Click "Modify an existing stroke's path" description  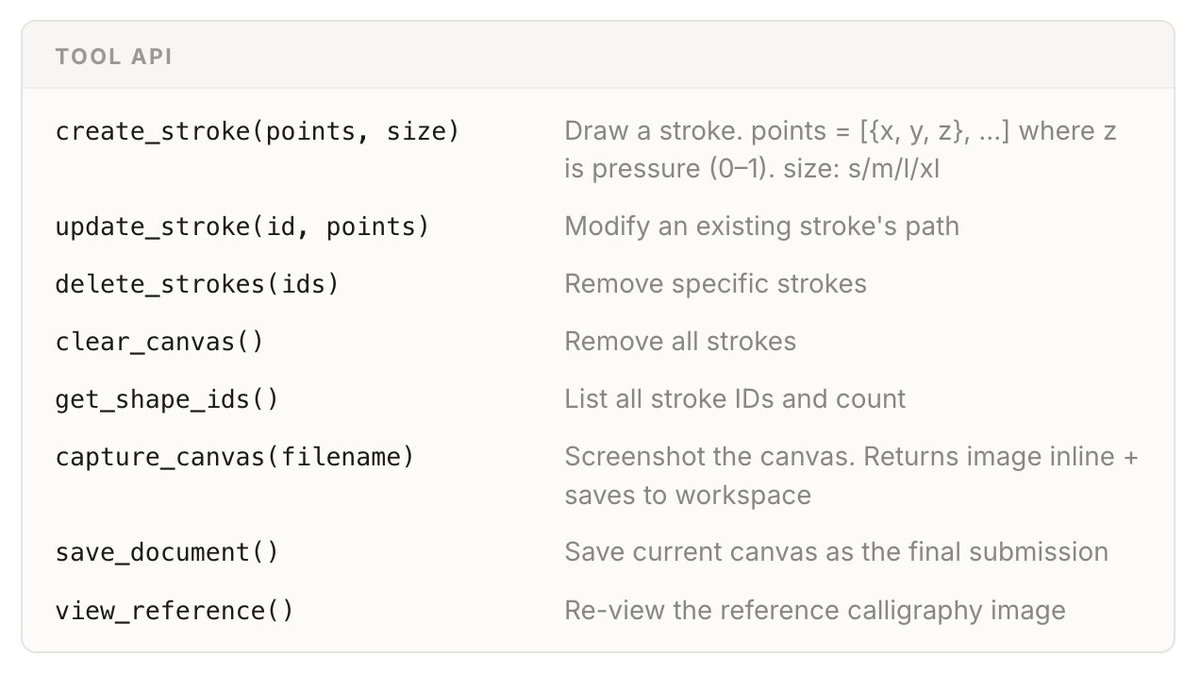[x=761, y=226]
